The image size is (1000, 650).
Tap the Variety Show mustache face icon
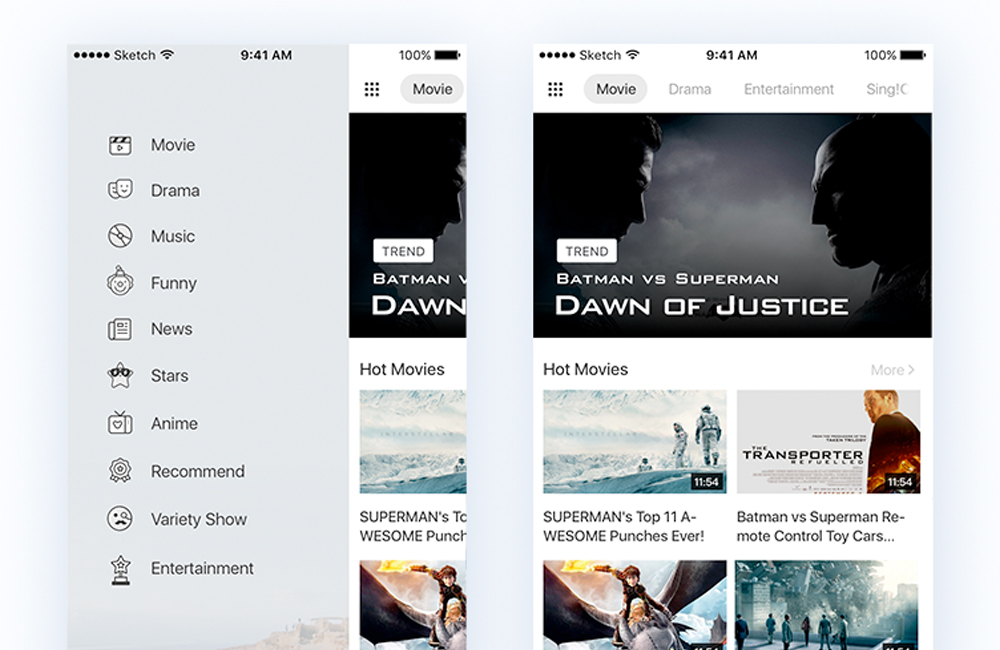click(x=120, y=519)
